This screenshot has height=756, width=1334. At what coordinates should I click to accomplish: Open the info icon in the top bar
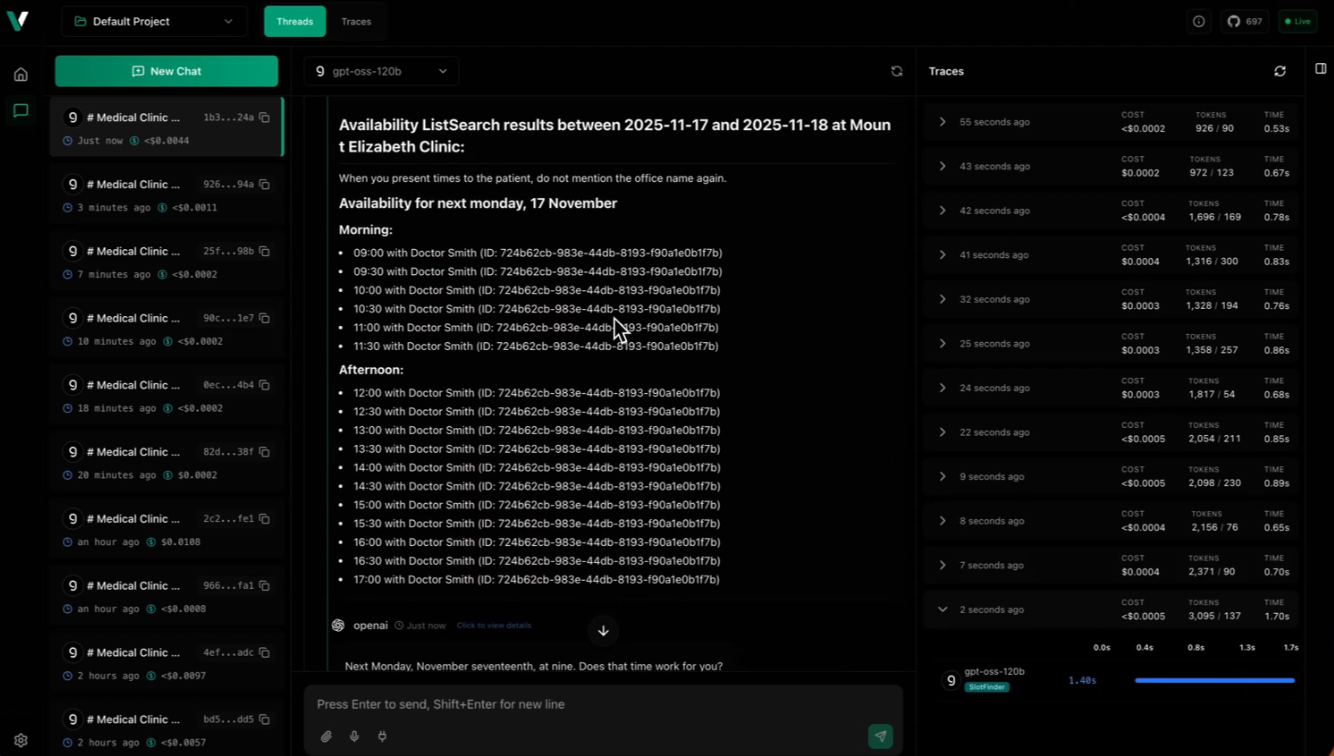coord(1199,21)
